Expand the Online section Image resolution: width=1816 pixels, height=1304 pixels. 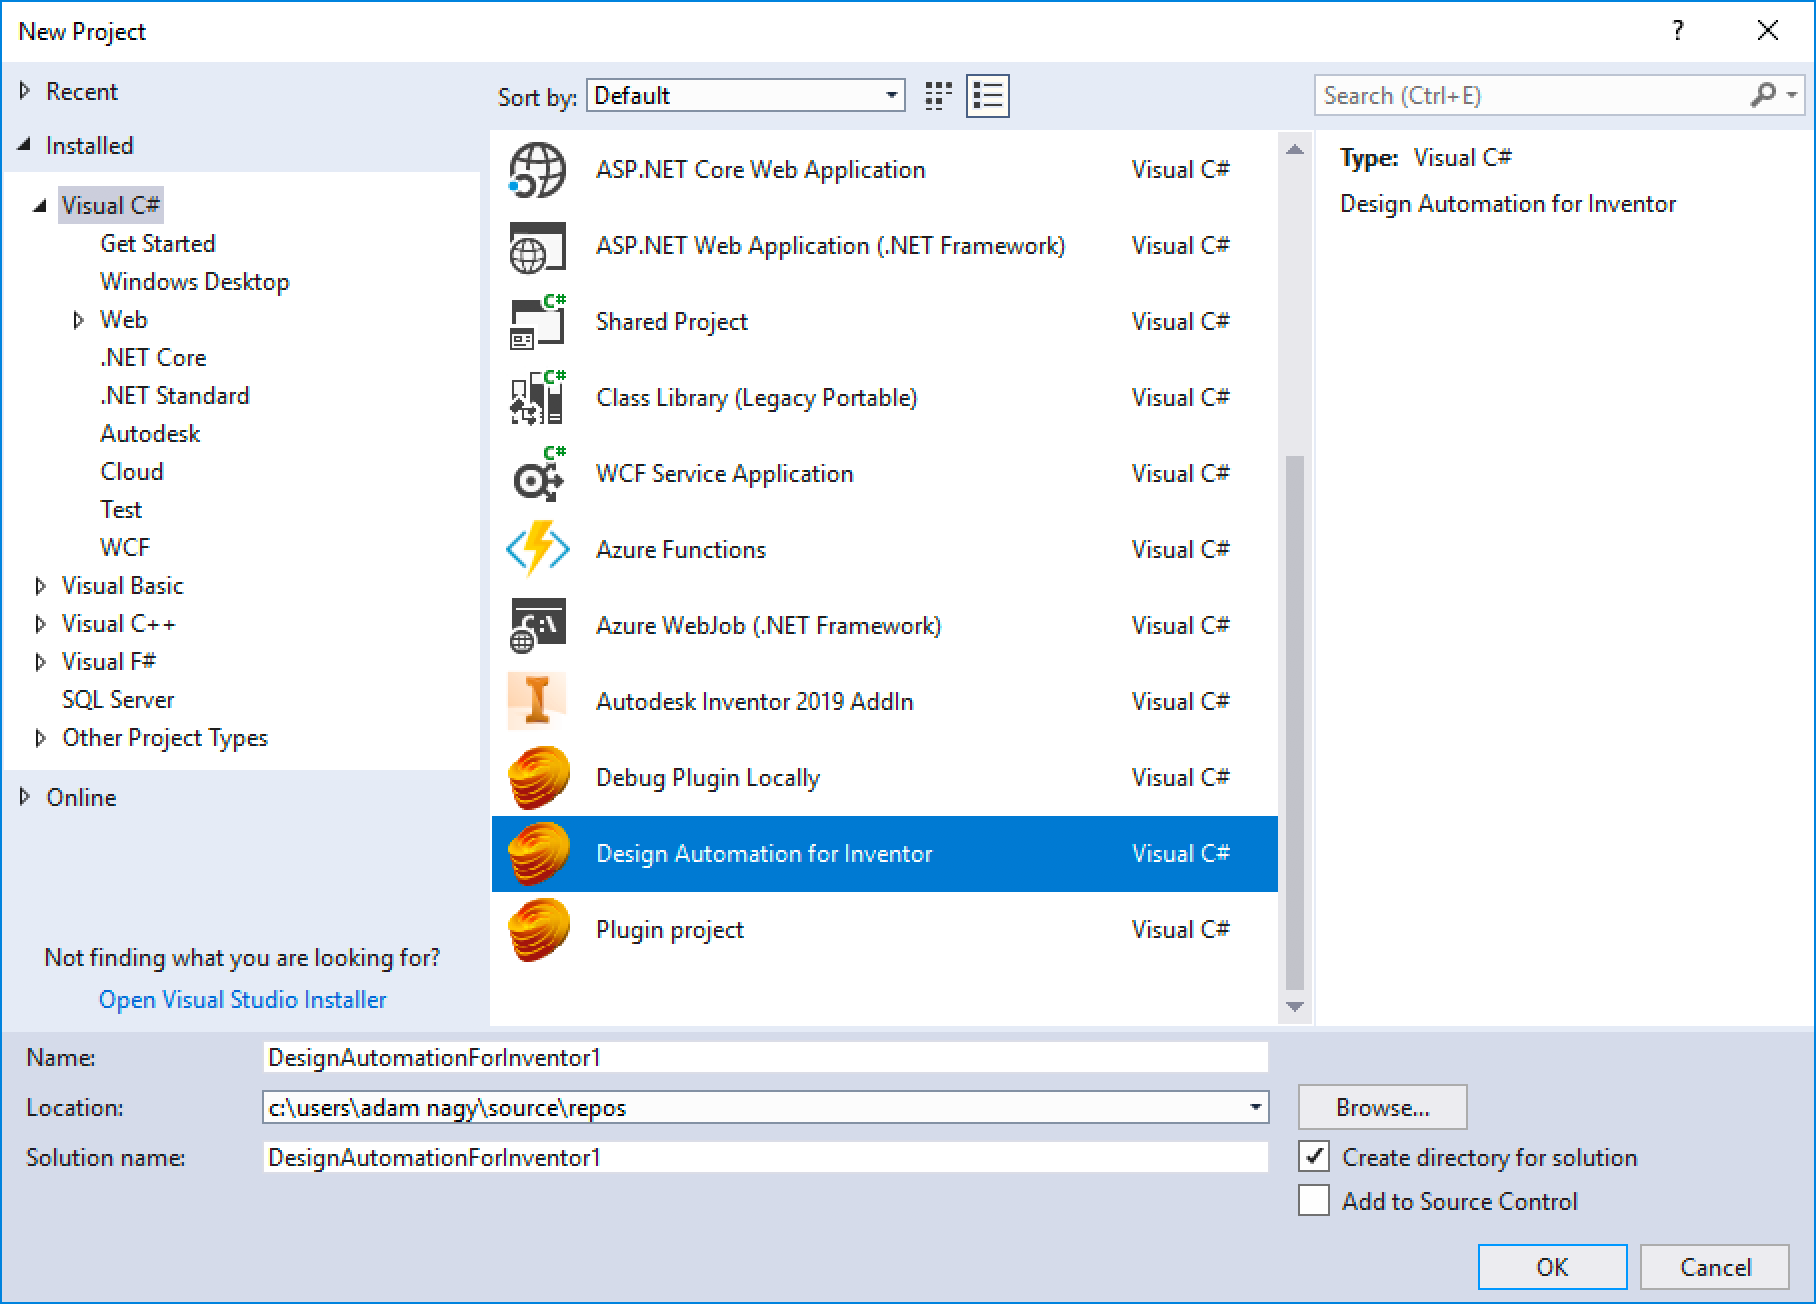(25, 797)
